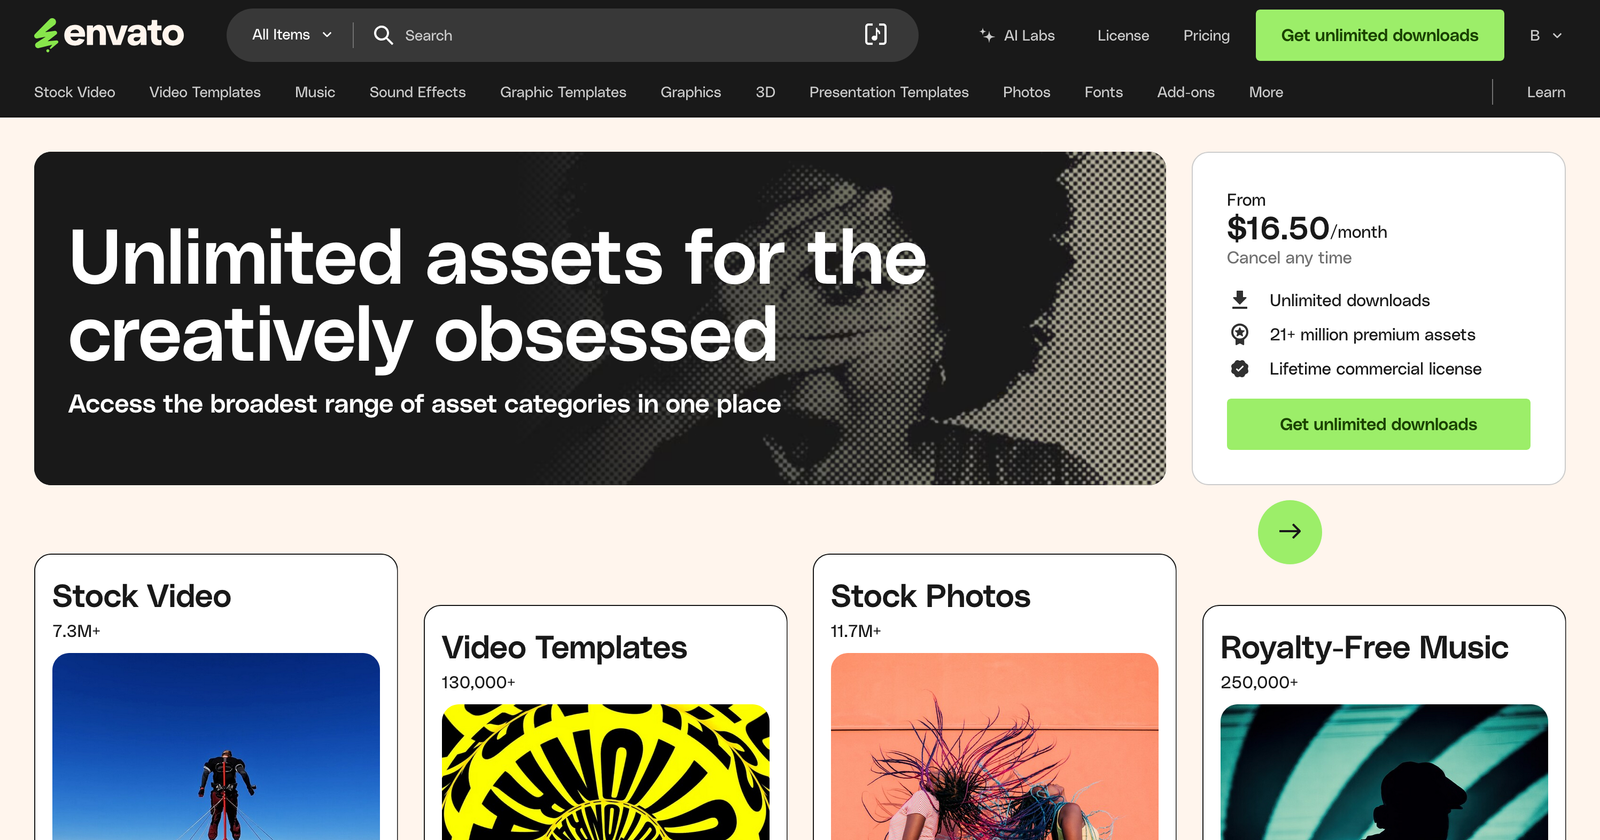Click the hero banner headline 'Unlimited assets for the creatively obsessed'

[497, 296]
